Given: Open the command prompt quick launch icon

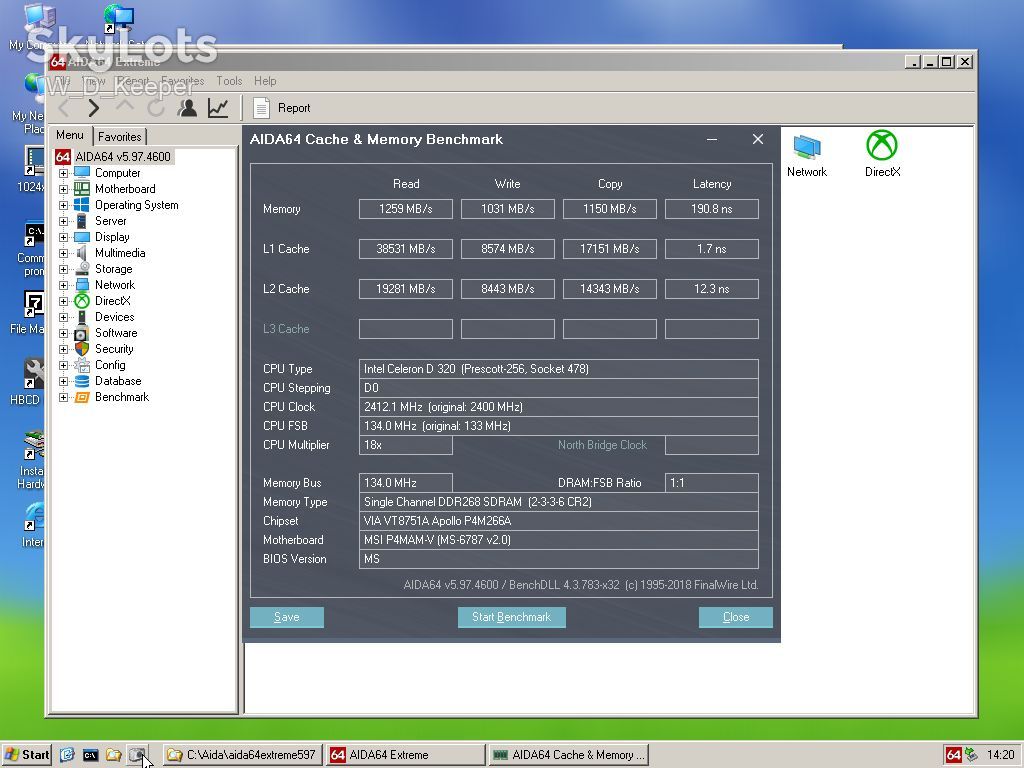Looking at the screenshot, I should [90, 755].
